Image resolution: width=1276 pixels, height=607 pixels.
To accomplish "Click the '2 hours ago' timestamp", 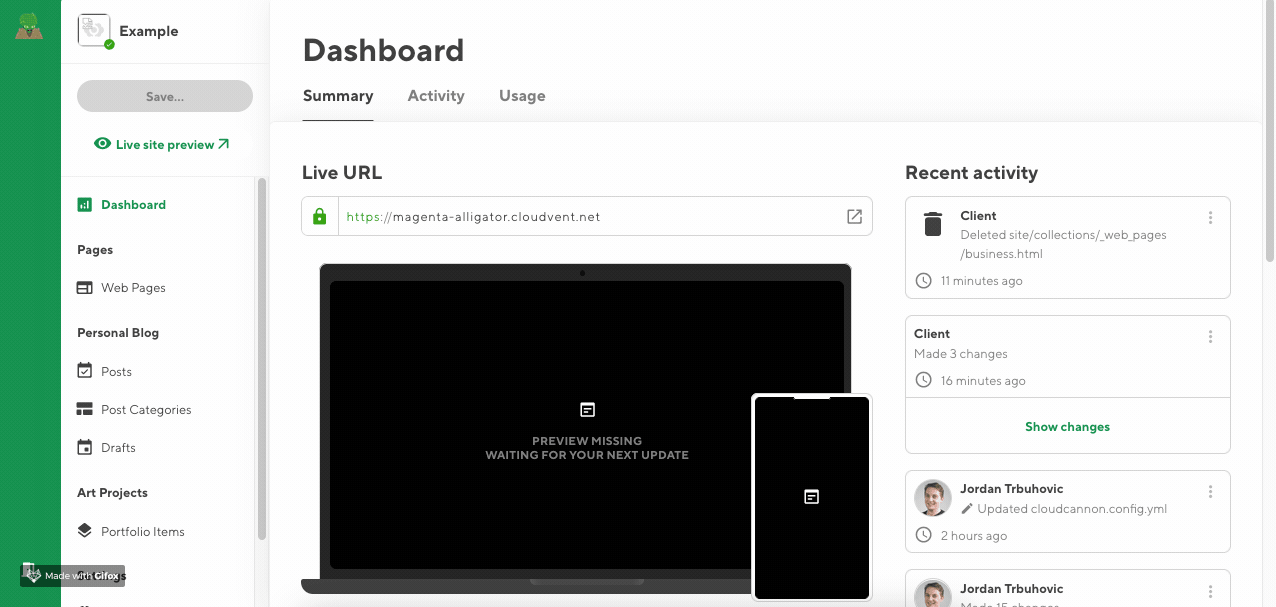I will (x=974, y=536).
